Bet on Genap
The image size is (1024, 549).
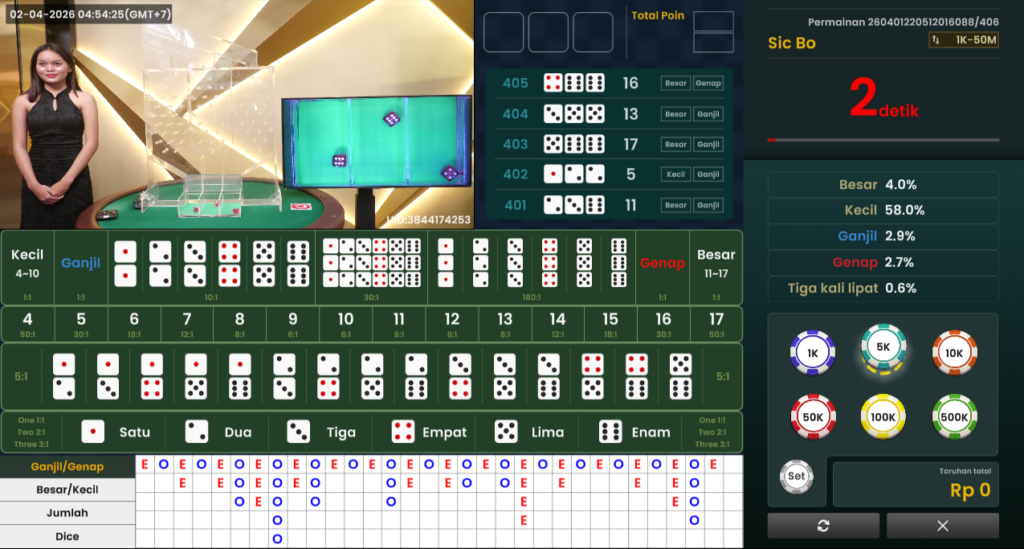(662, 264)
